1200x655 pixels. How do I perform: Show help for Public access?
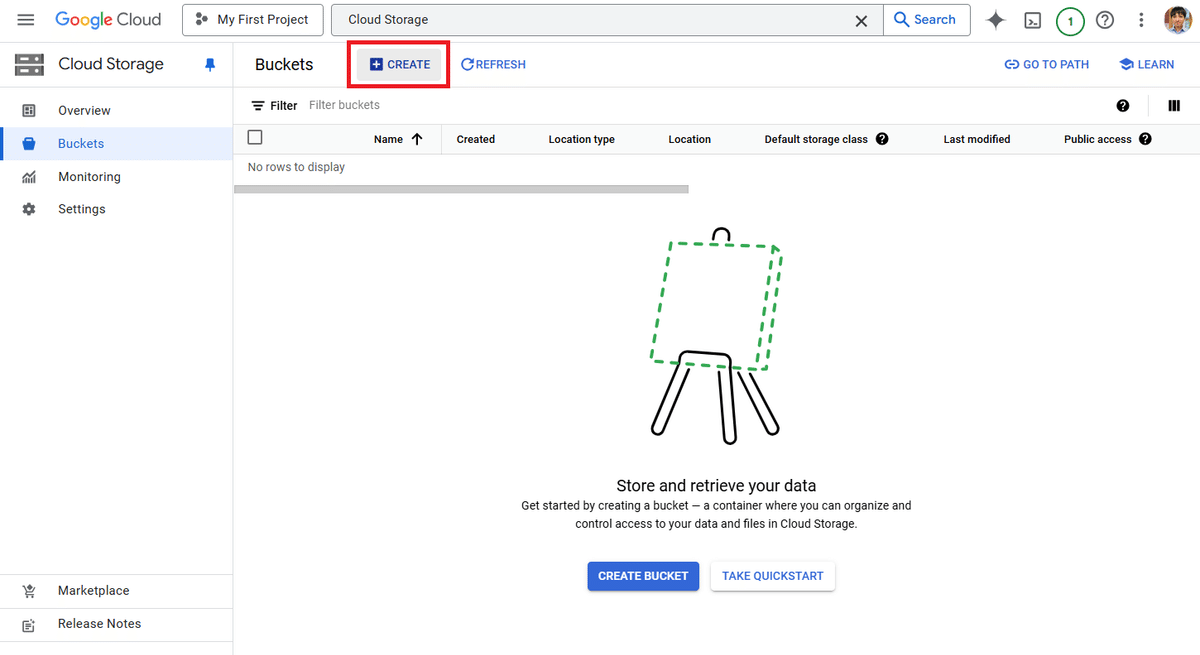coord(1145,139)
